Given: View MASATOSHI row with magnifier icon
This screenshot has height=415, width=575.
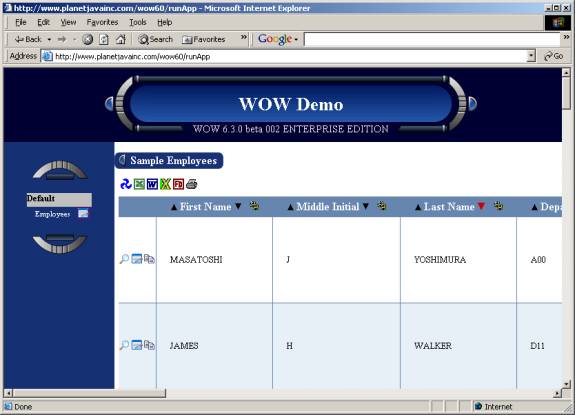Looking at the screenshot, I should click(124, 259).
